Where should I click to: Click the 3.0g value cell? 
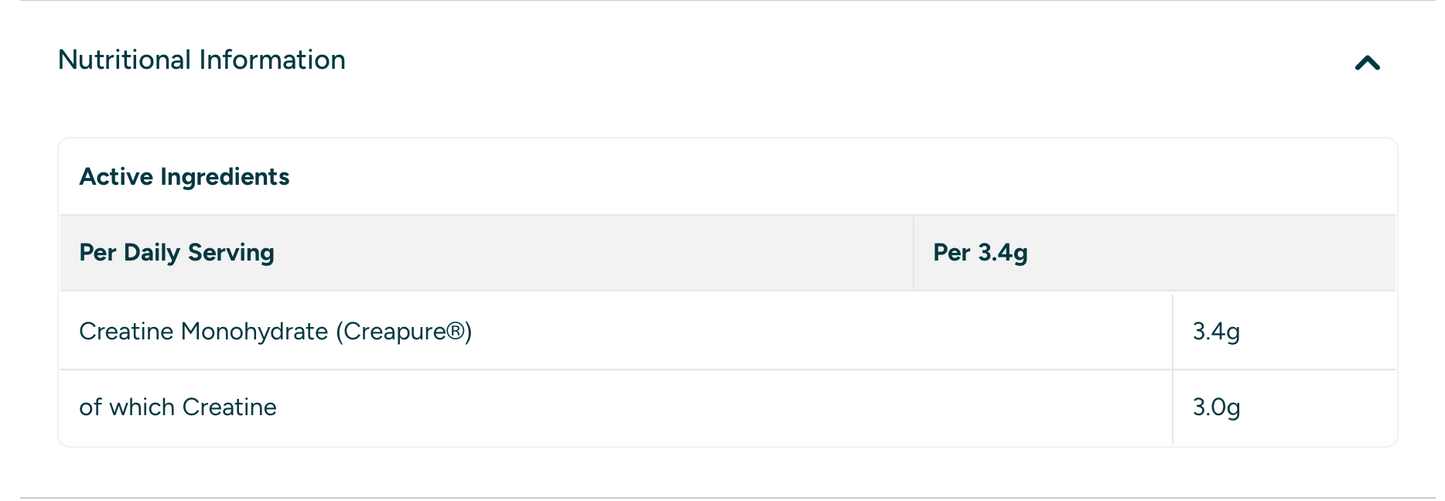click(1216, 407)
